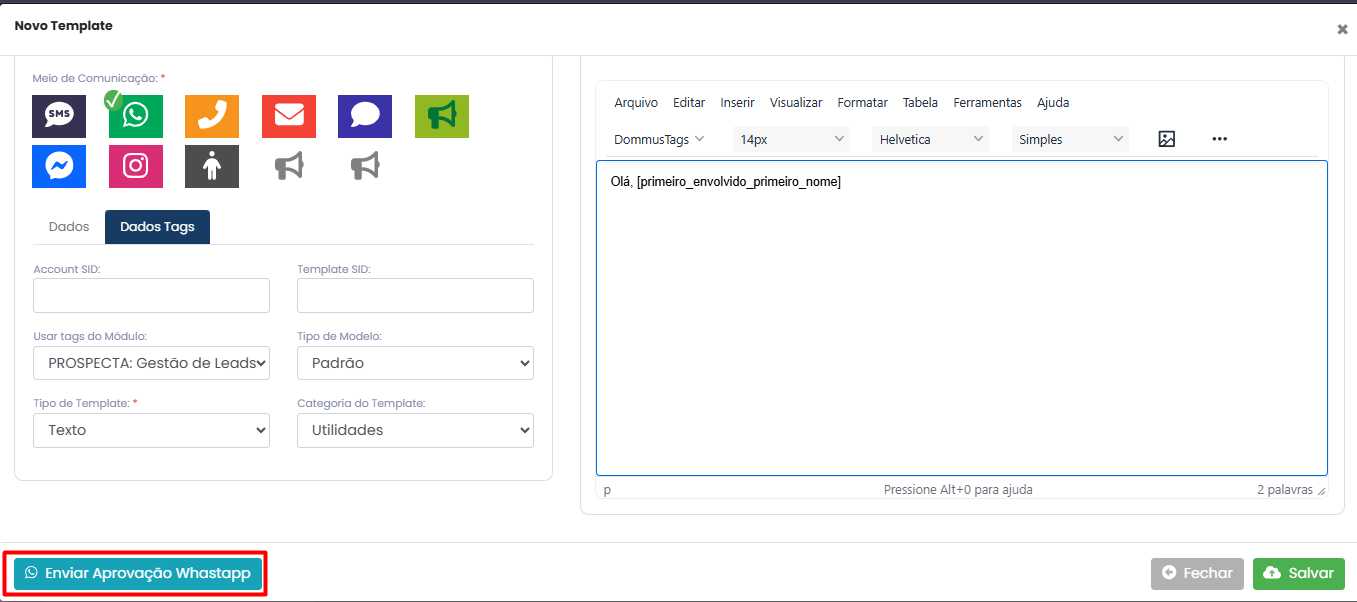Select the WhatsApp communication channel icon

point(135,117)
